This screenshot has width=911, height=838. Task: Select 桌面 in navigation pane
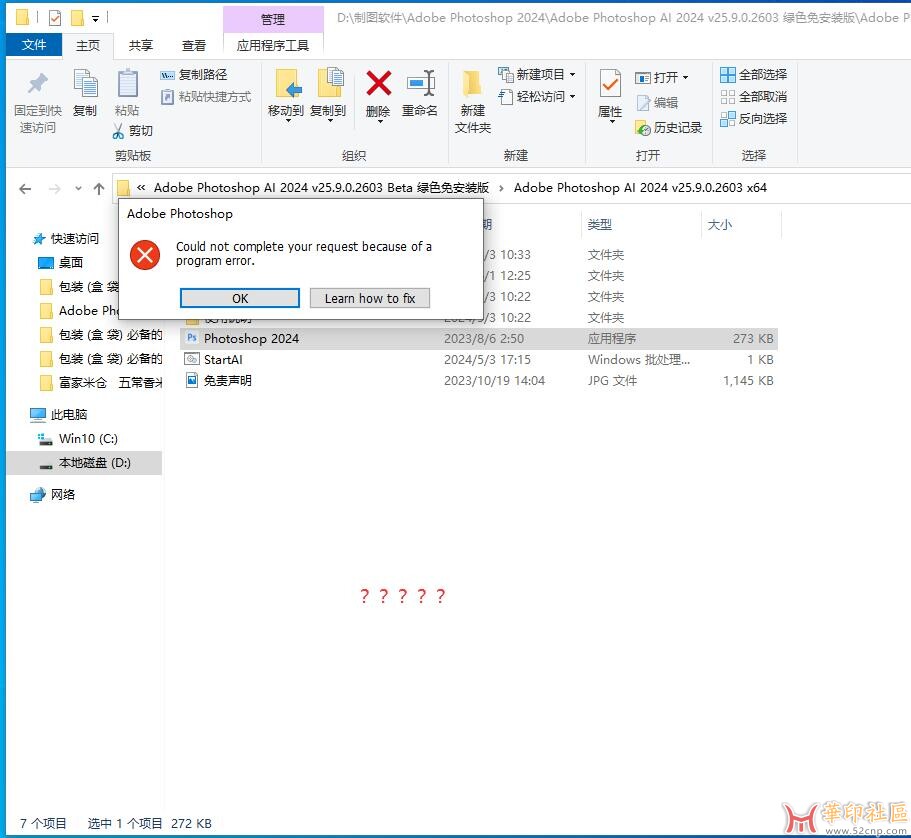(x=70, y=263)
